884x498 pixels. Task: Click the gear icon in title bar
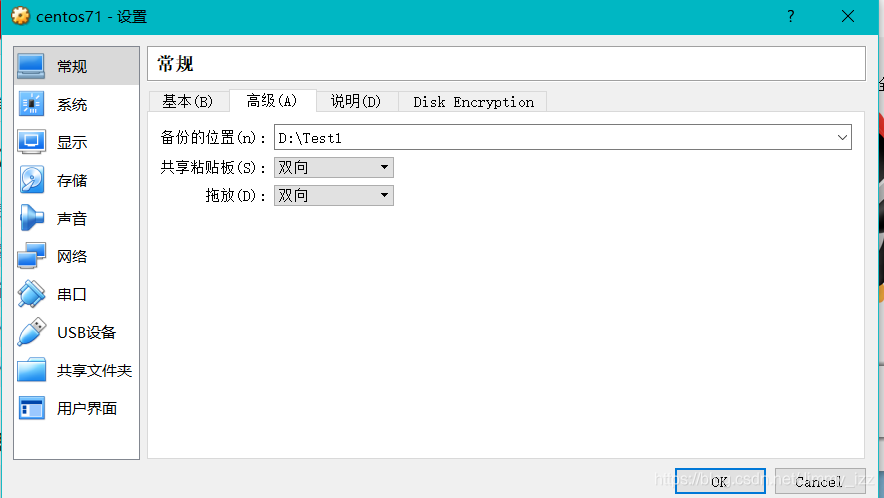[x=20, y=16]
